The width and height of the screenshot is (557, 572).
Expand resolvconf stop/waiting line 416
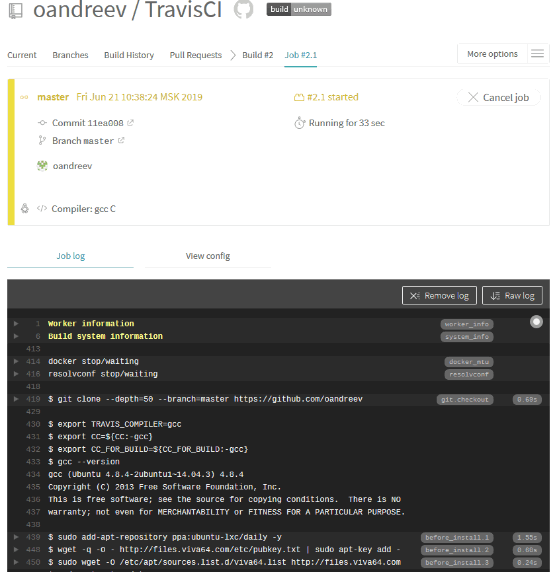[16, 374]
